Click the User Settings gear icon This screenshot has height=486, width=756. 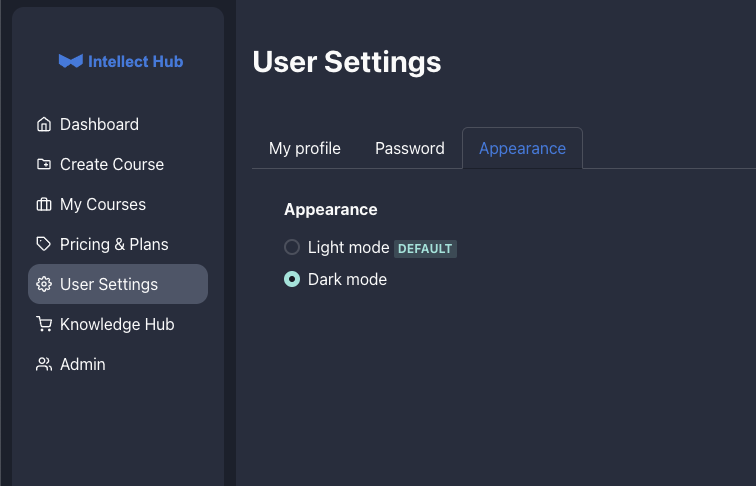click(43, 284)
